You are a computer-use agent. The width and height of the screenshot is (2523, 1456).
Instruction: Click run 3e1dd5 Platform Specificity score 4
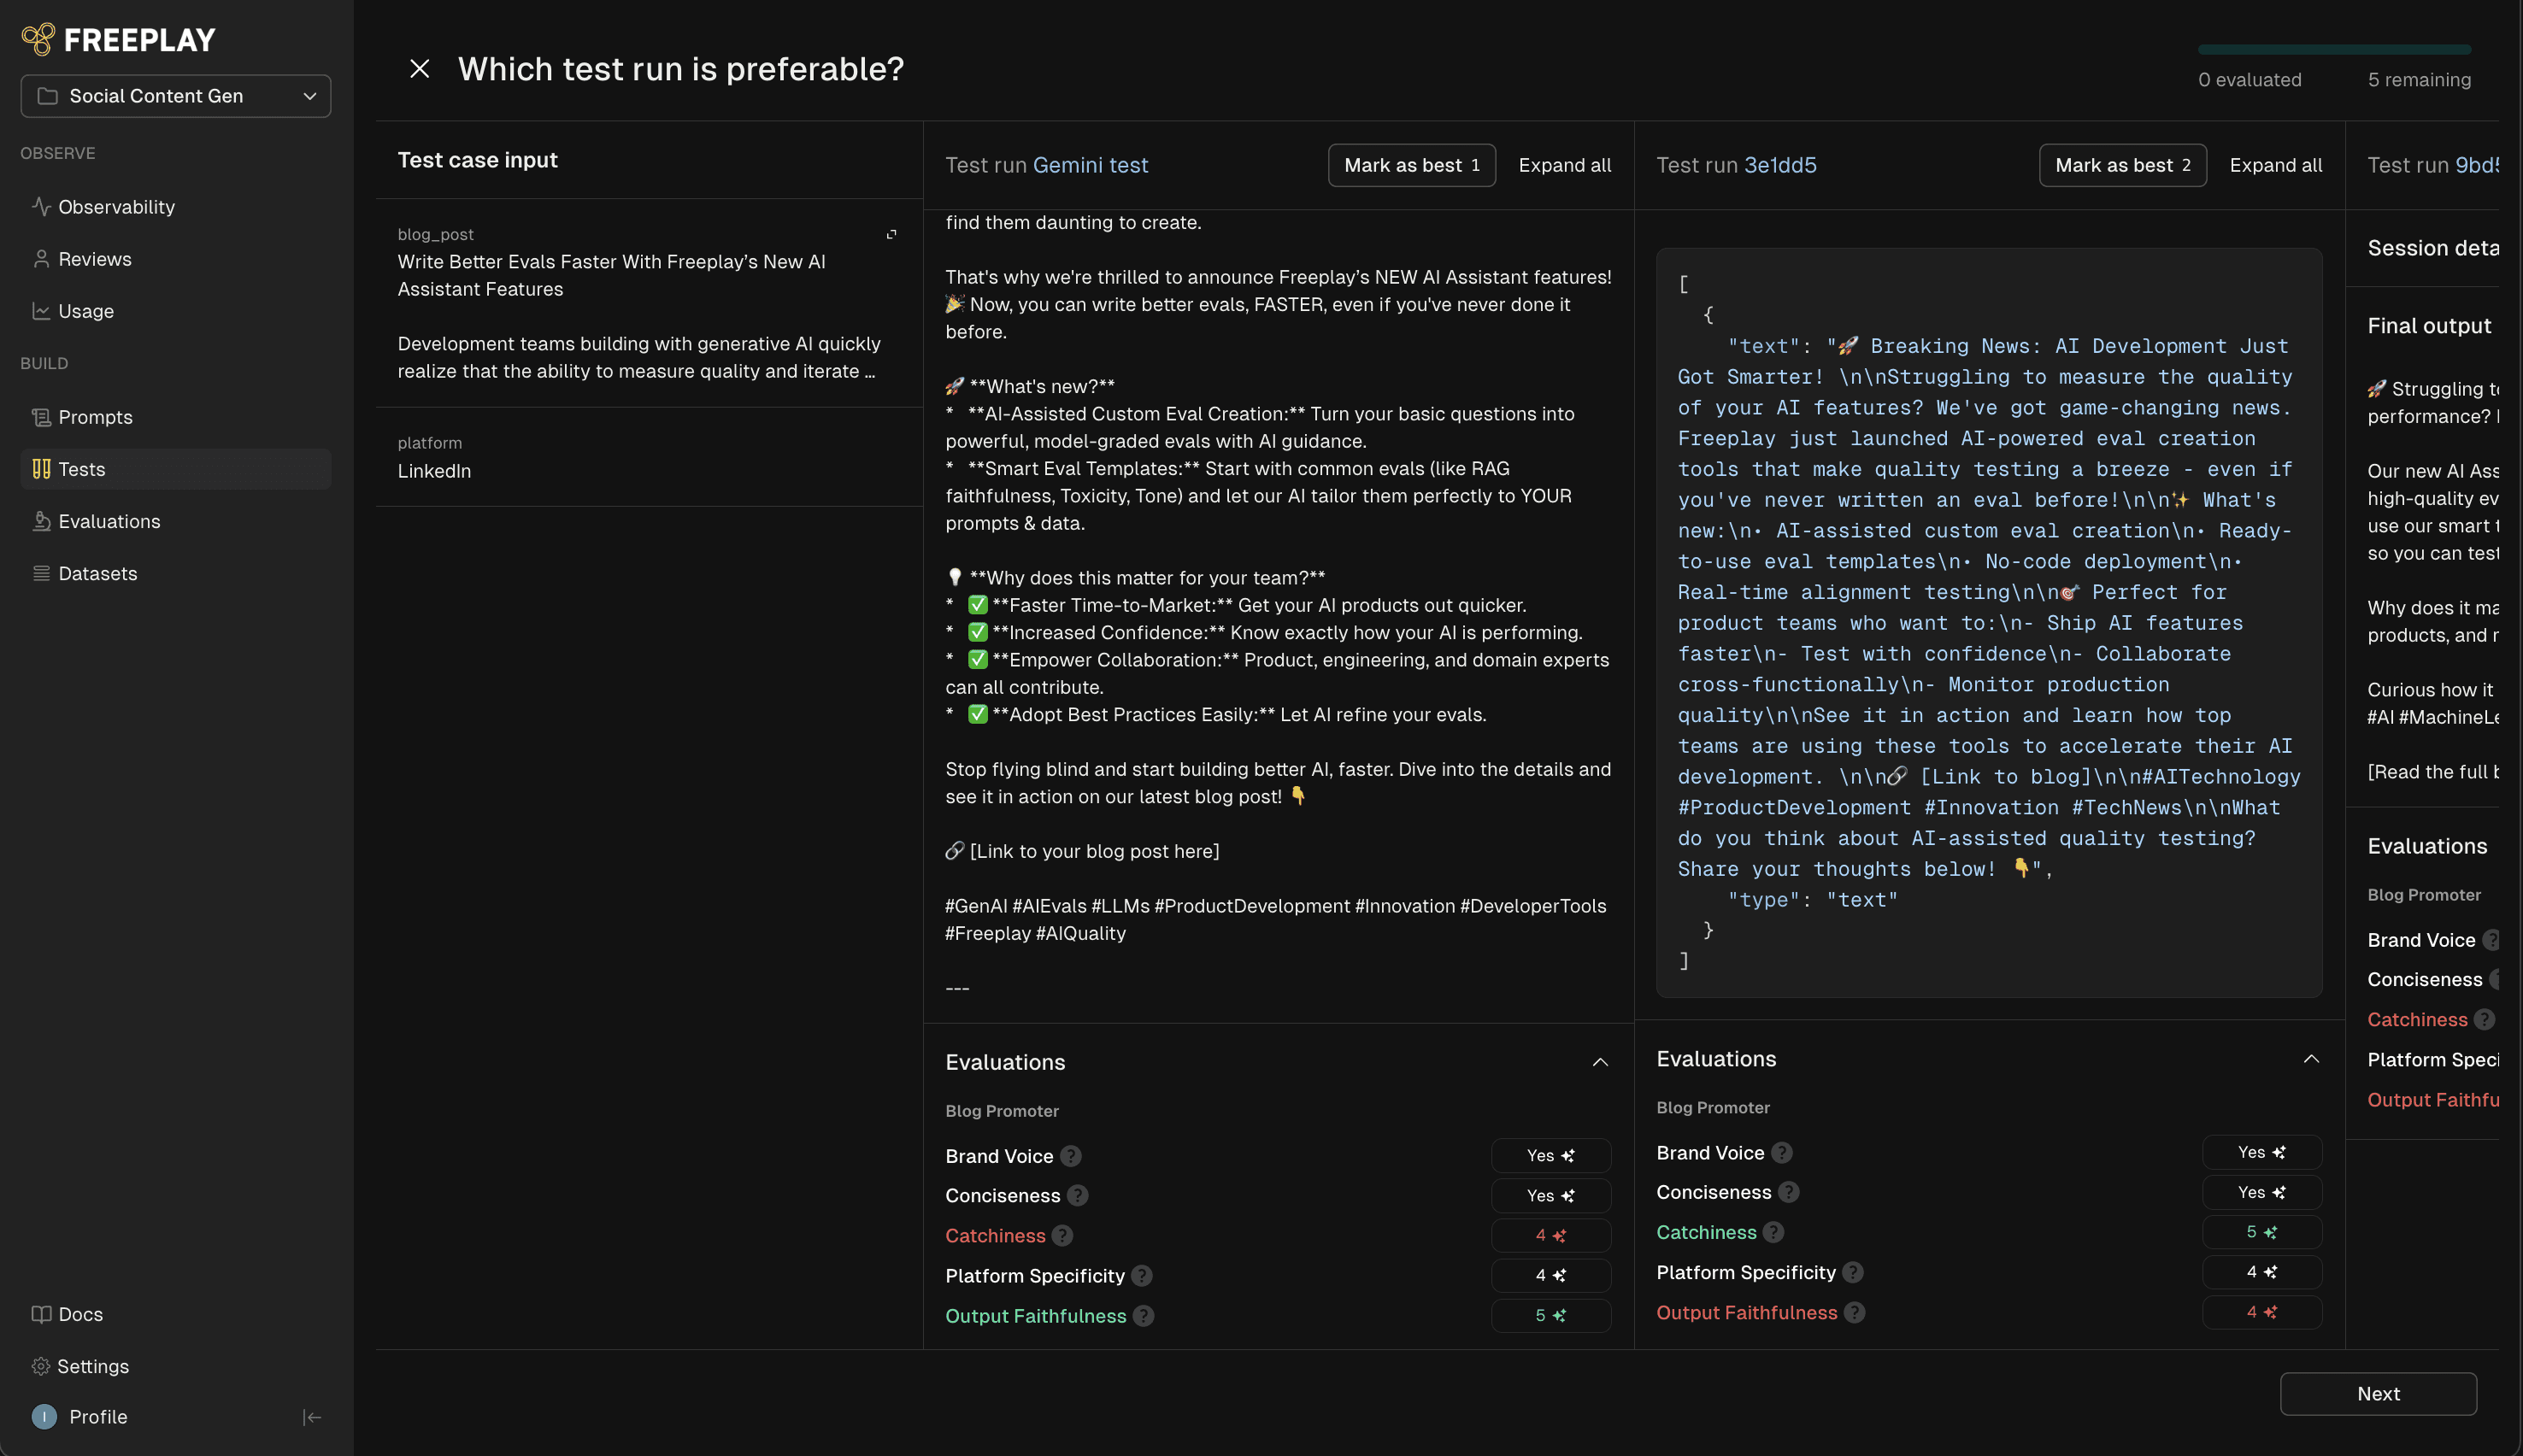pos(2262,1272)
